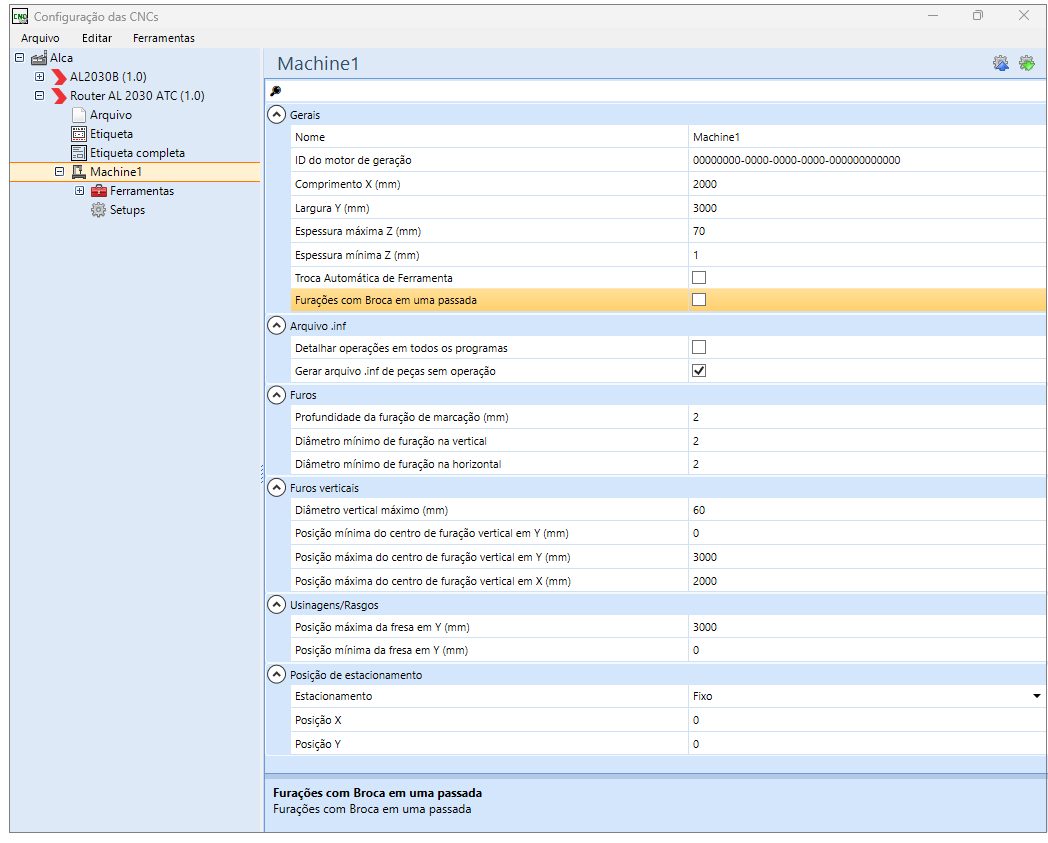This screenshot has width=1048, height=843.
Task: Click the gear icon with the green arrow
Action: coord(1027,64)
